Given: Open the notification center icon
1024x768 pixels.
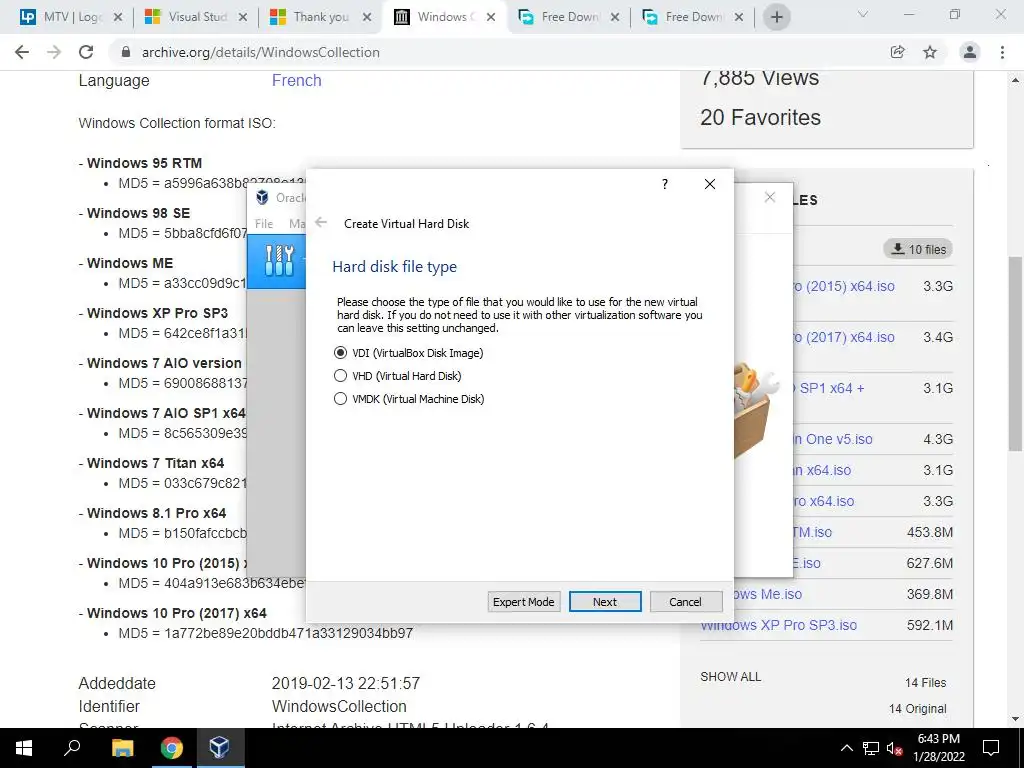Looking at the screenshot, I should click(991, 748).
